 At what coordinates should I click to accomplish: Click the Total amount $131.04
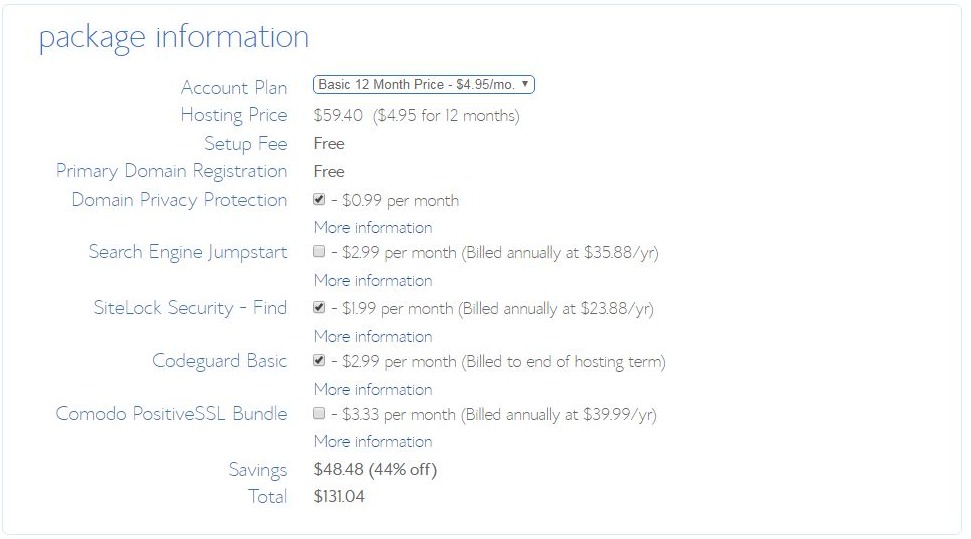click(x=339, y=496)
